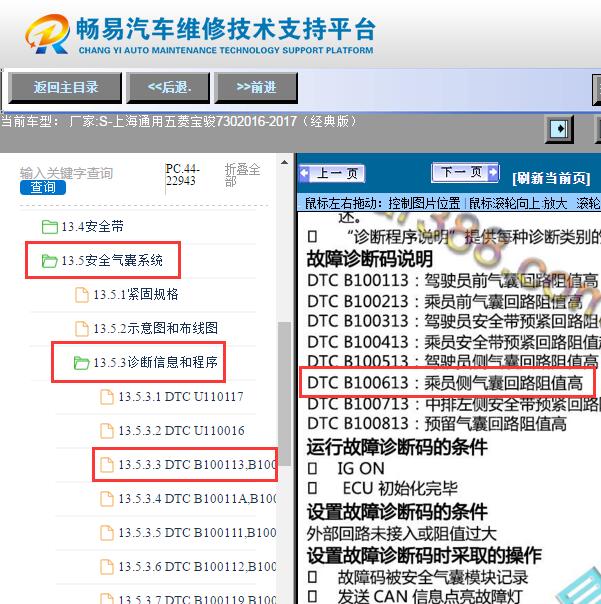Click text 外部回路未接入或阻值过大
The image size is (601, 604).
point(401,534)
